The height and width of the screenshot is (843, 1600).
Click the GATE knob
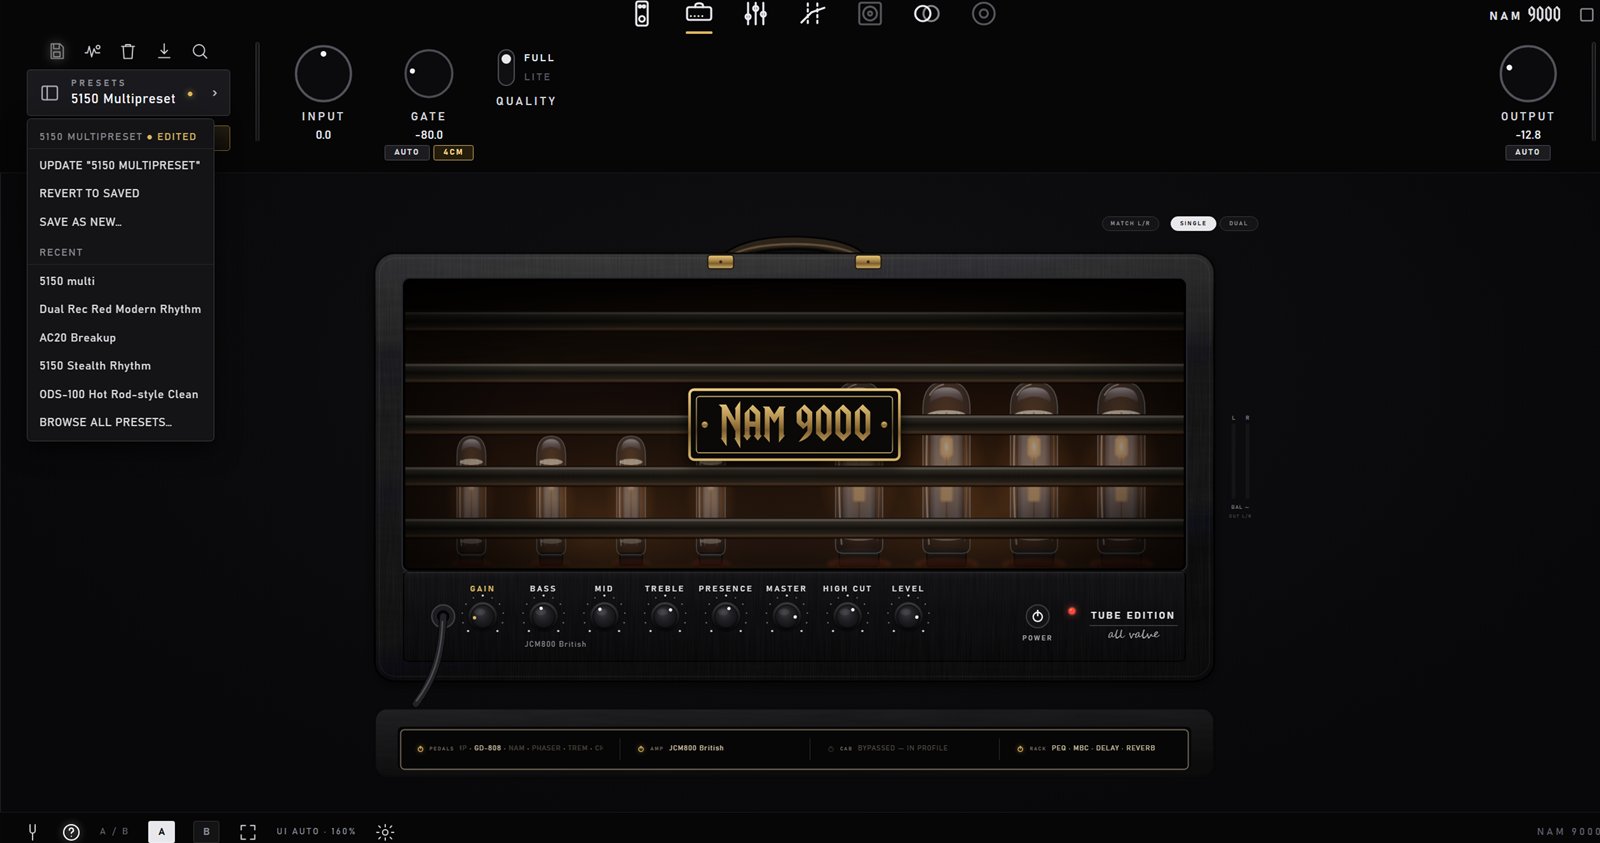click(x=428, y=74)
